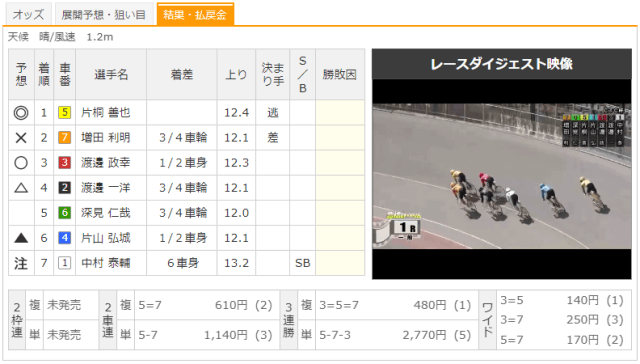640x364 pixels.
Task: Open racer 増田 利明 name link
Action: pos(105,138)
